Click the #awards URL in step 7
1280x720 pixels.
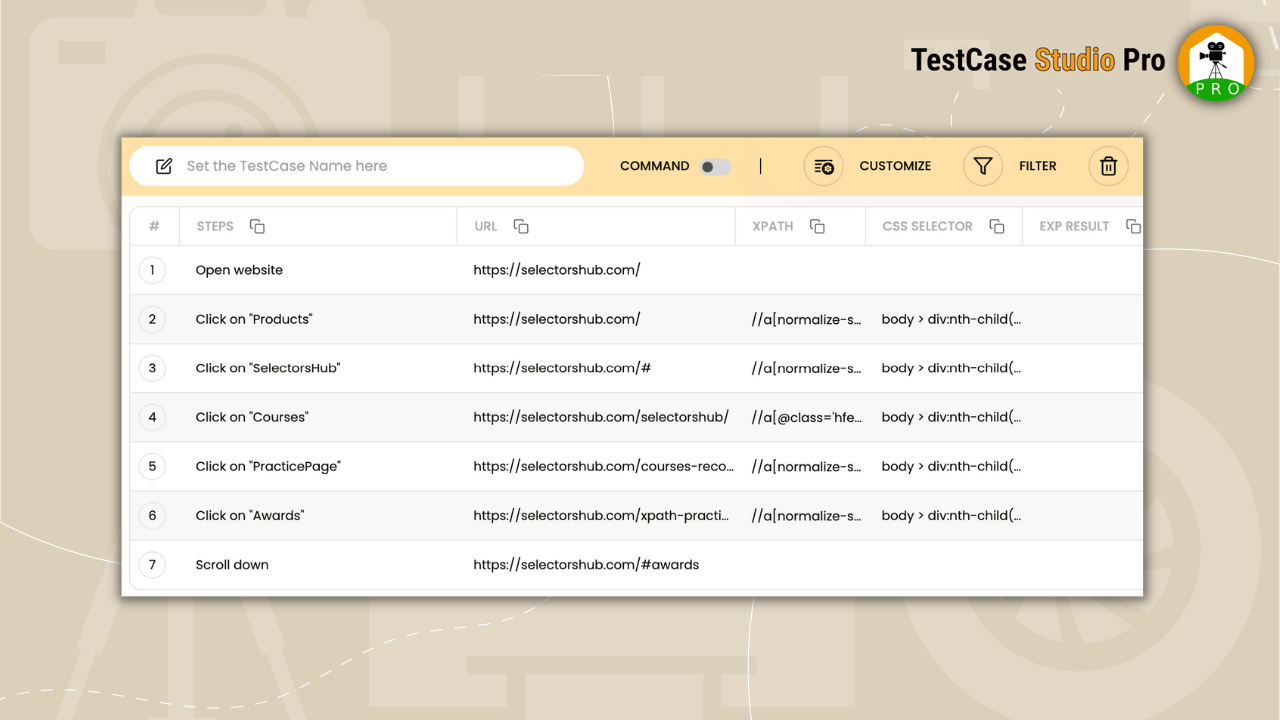pyautogui.click(x=586, y=564)
